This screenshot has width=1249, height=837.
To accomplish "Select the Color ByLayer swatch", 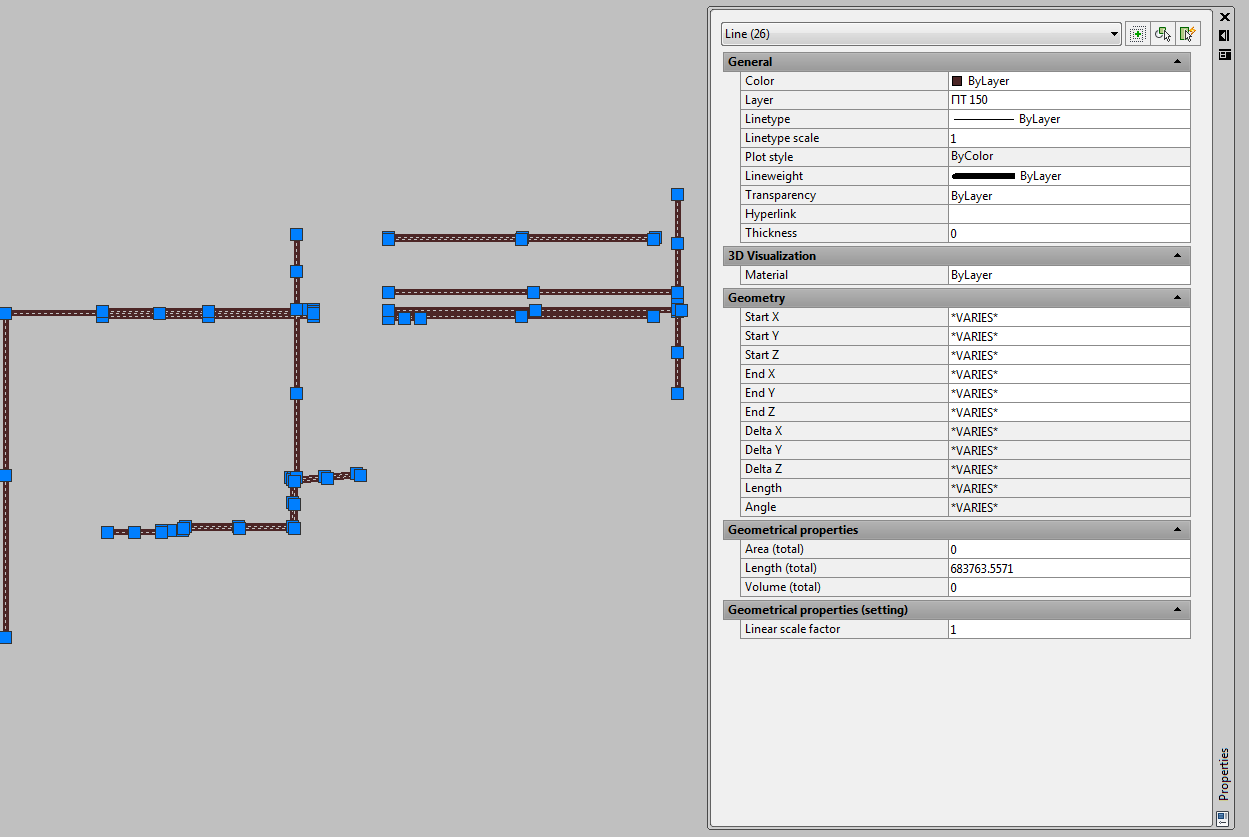I will point(956,80).
